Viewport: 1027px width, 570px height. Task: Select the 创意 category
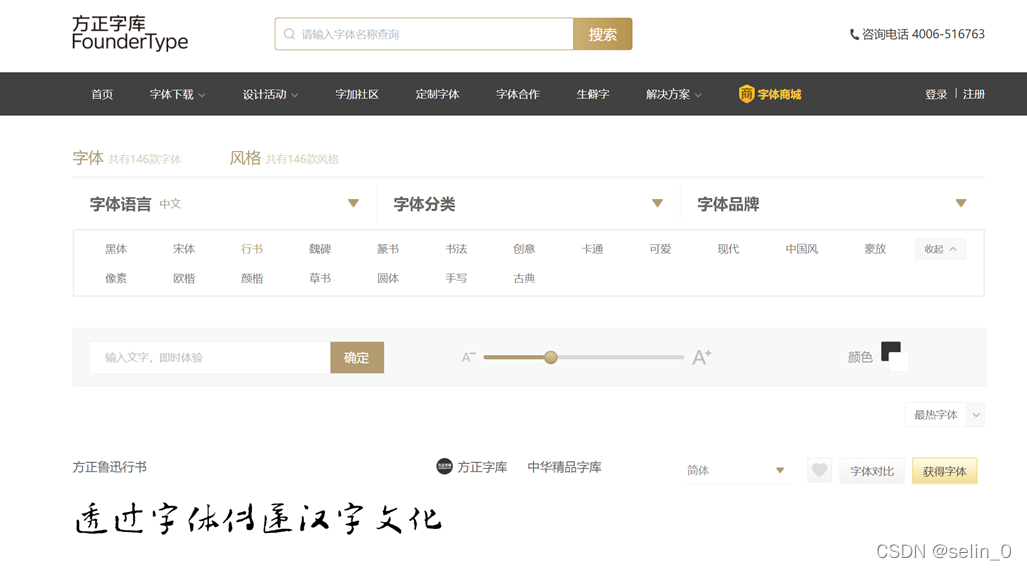(x=525, y=249)
